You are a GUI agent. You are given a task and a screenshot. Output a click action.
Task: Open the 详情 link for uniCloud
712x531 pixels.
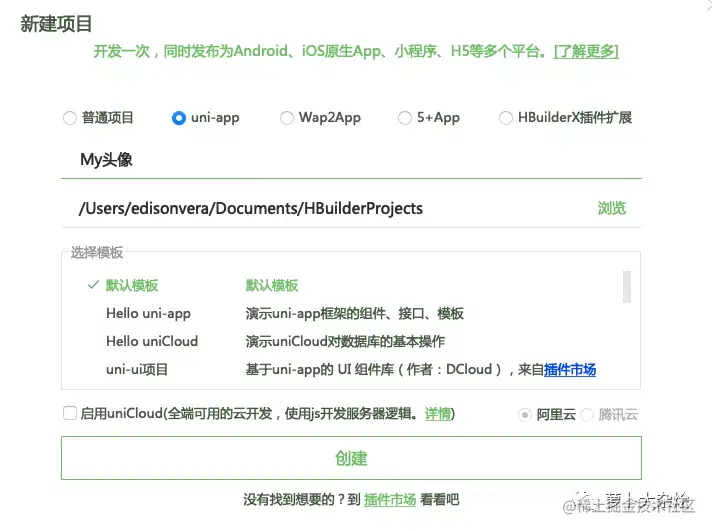click(x=438, y=414)
